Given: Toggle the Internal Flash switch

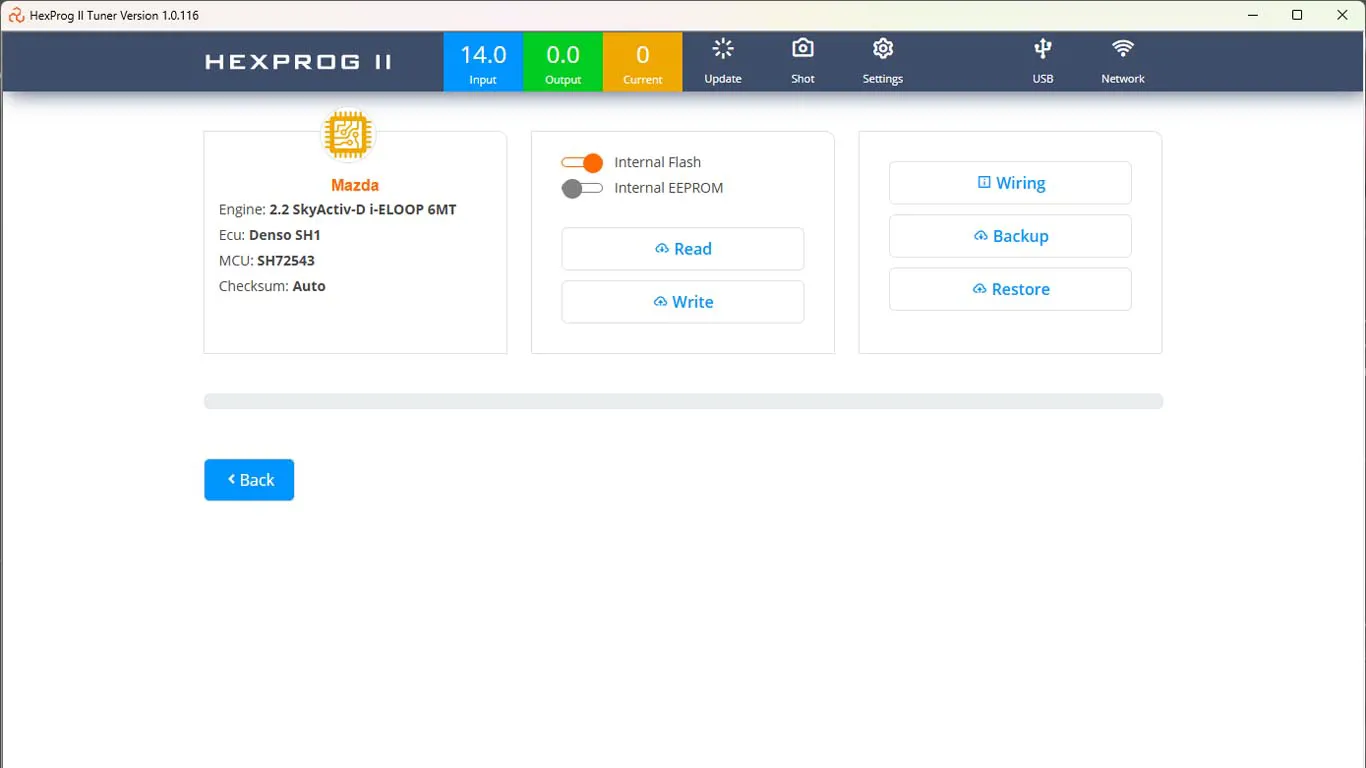Looking at the screenshot, I should pyautogui.click(x=582, y=162).
